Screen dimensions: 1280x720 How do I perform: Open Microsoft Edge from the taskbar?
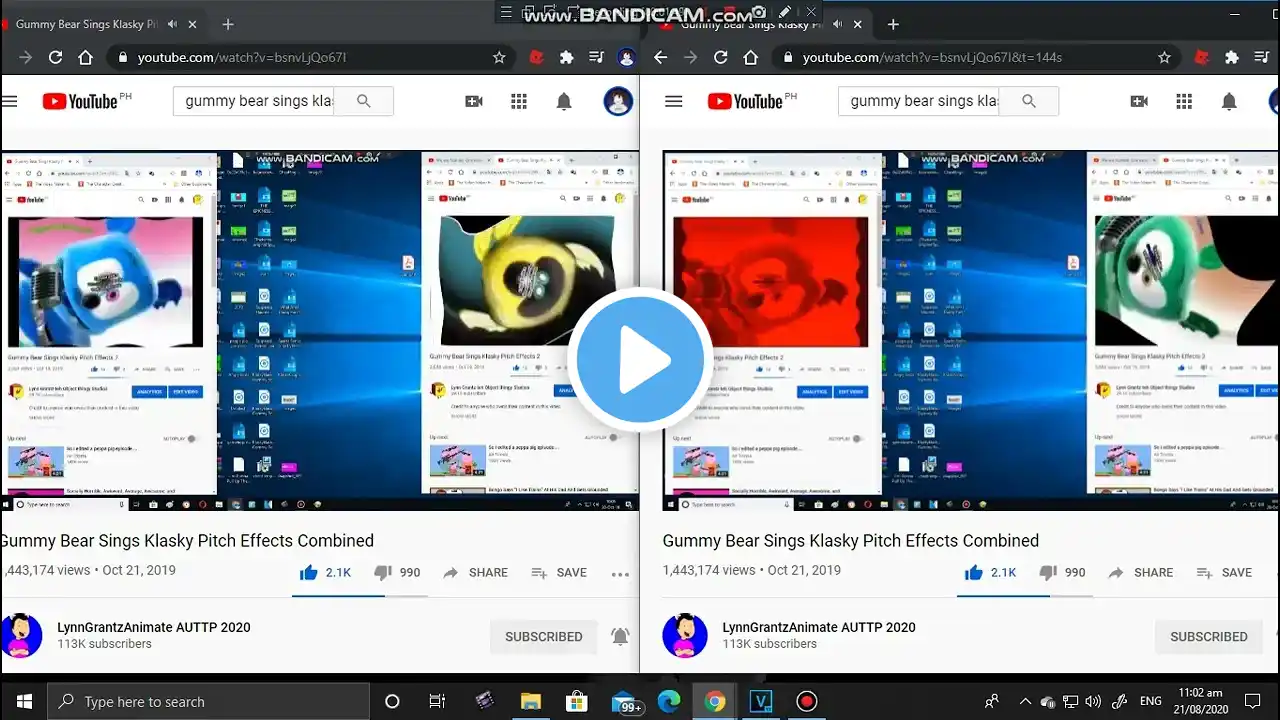[x=668, y=702]
